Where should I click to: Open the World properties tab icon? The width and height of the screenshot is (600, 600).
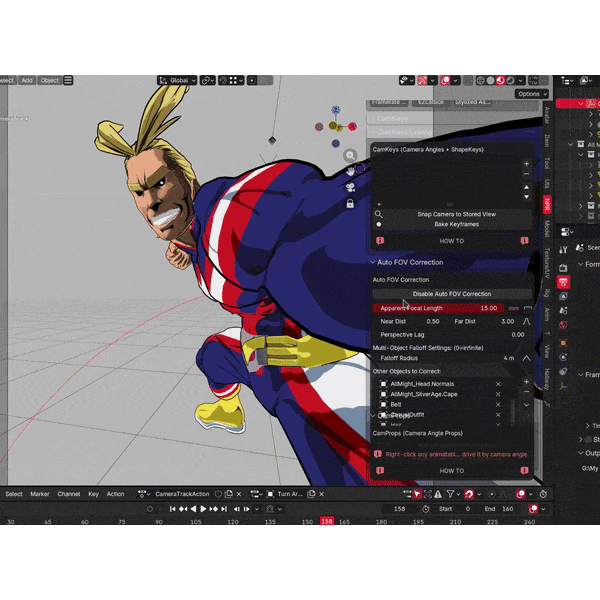click(x=563, y=325)
